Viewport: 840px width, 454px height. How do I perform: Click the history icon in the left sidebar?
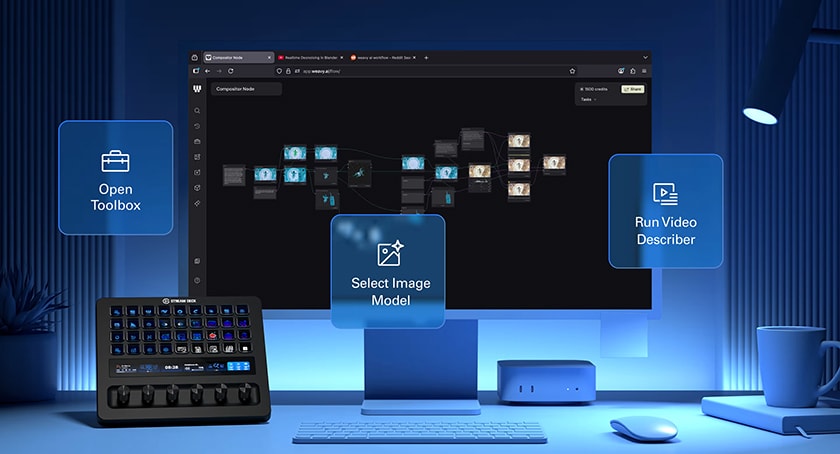197,126
